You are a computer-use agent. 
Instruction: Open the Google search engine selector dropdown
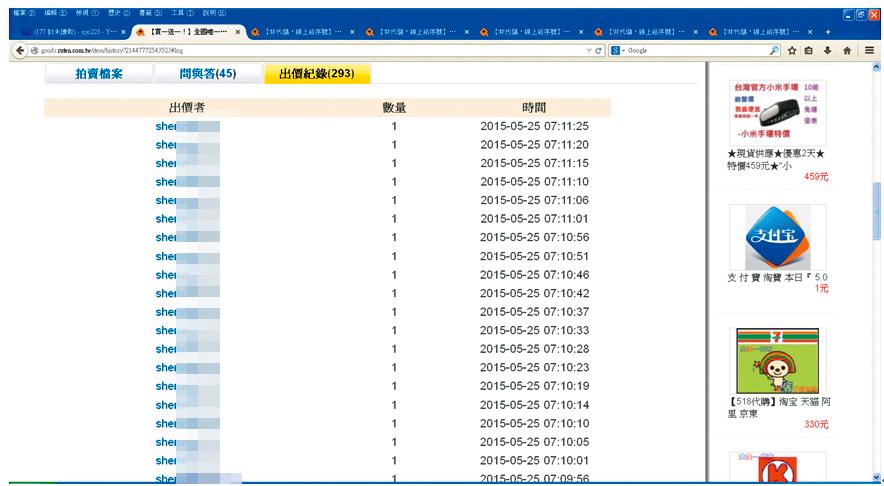[x=618, y=50]
